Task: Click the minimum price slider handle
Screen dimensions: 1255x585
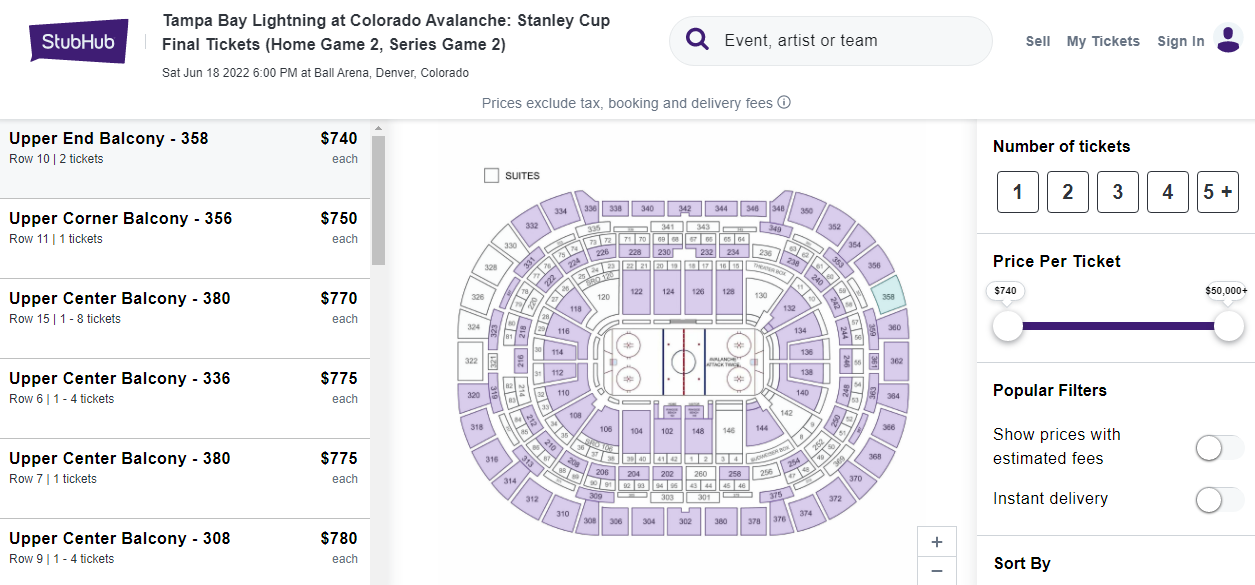Action: click(1008, 325)
